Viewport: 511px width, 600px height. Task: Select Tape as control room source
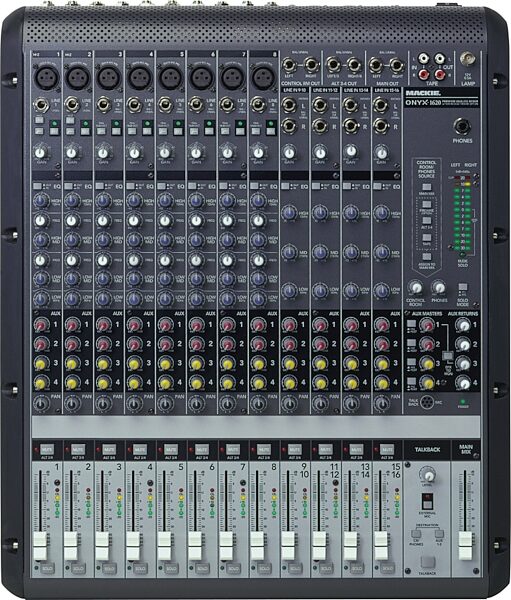tap(426, 237)
